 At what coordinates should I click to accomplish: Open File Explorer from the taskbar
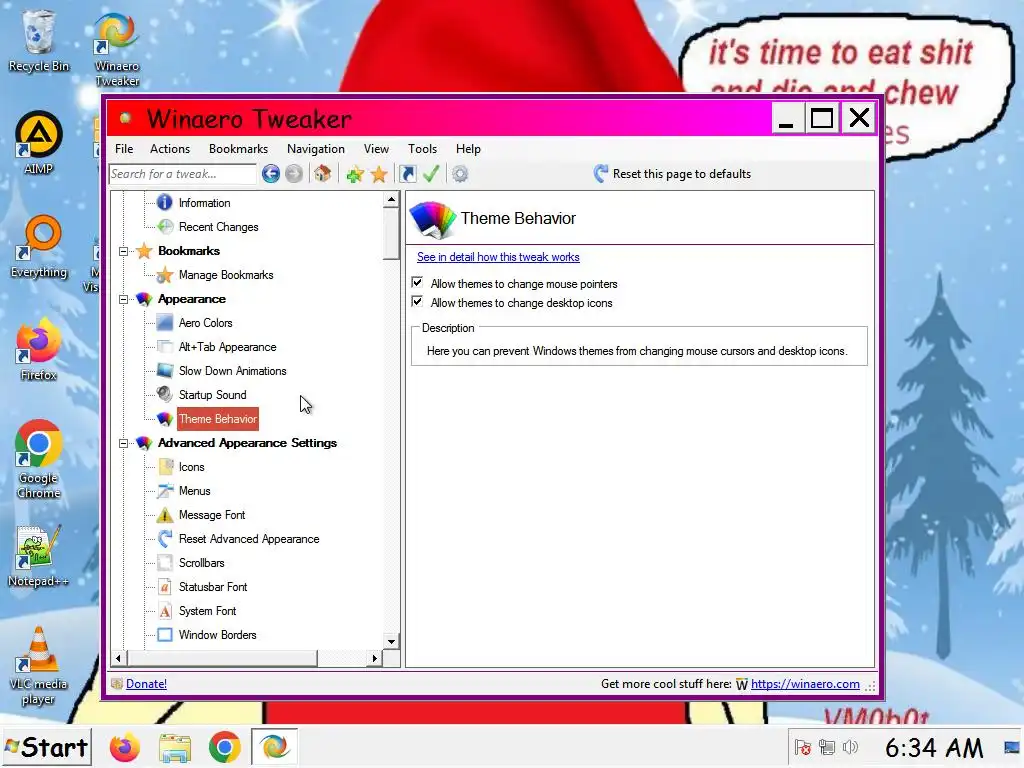tap(174, 747)
